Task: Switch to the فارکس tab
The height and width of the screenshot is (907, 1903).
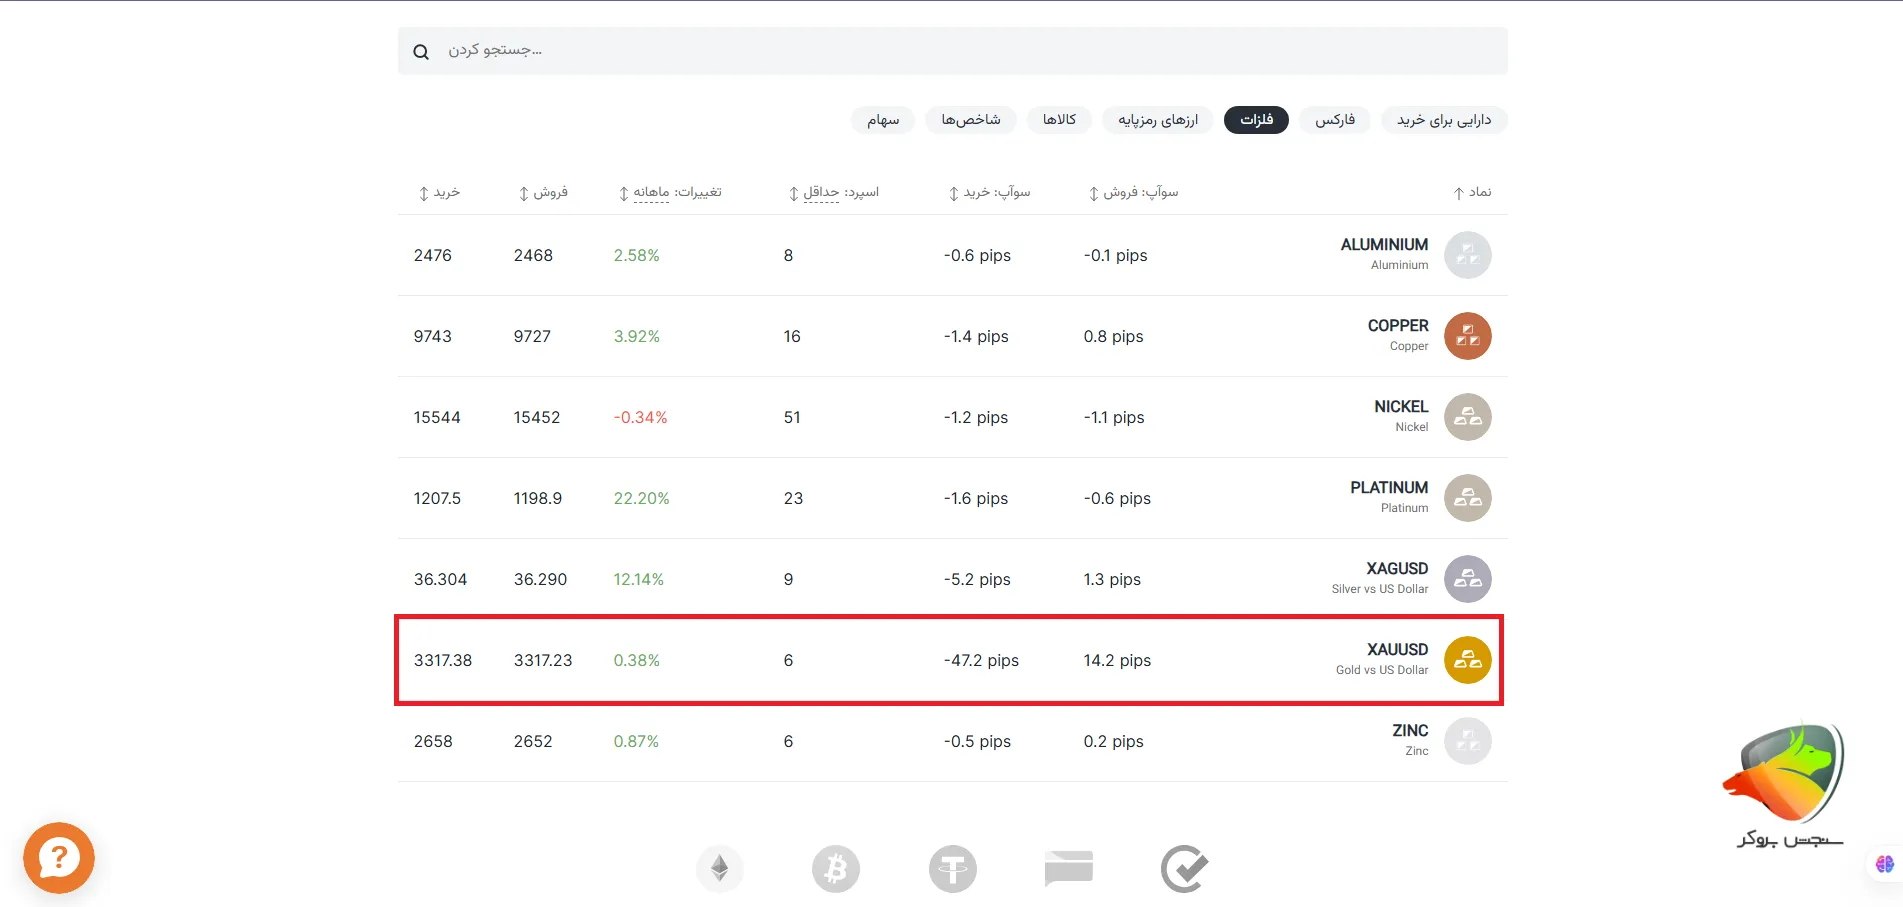Action: 1334,120
